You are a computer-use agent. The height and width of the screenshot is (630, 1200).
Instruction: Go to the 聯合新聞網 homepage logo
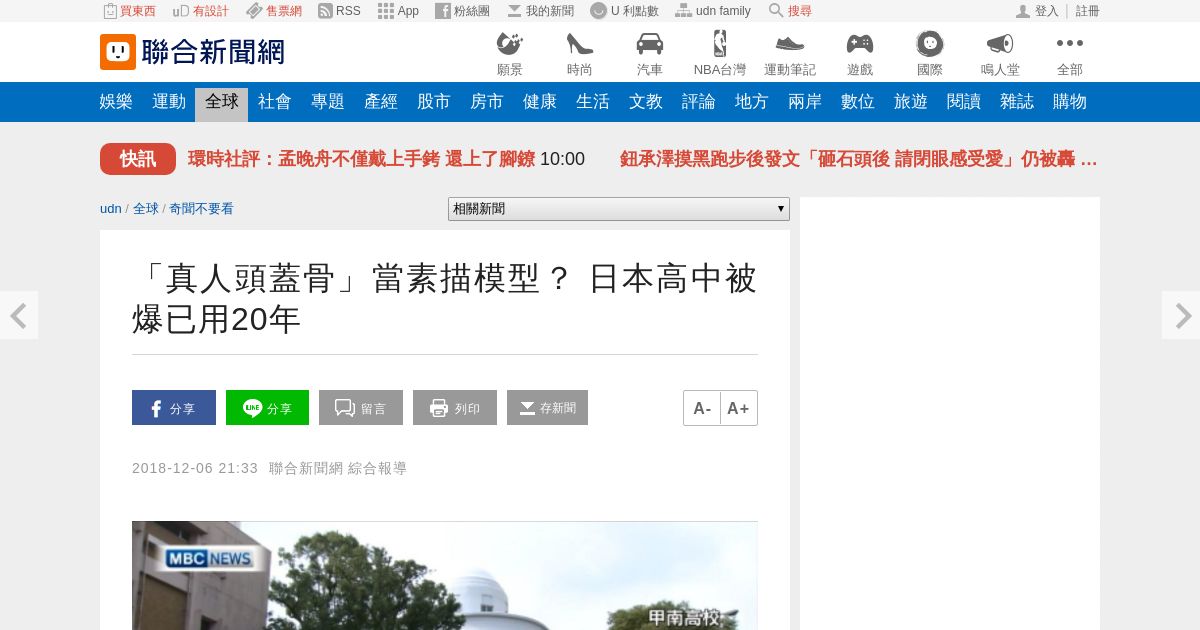(192, 52)
